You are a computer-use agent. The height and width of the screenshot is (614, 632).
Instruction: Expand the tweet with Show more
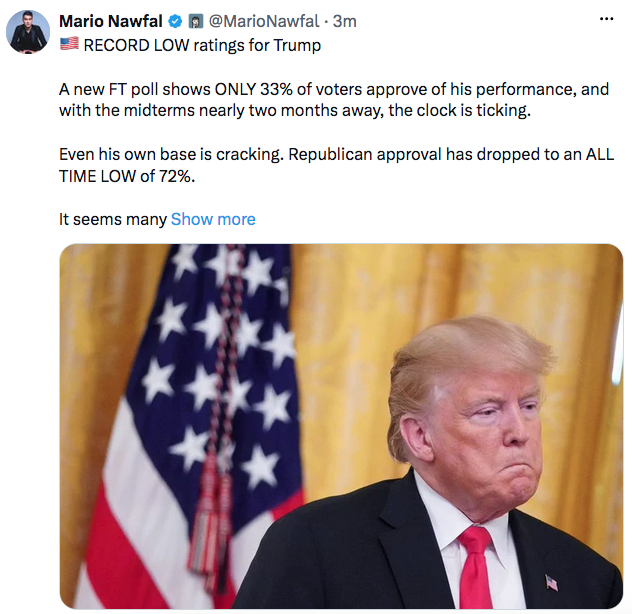(213, 219)
